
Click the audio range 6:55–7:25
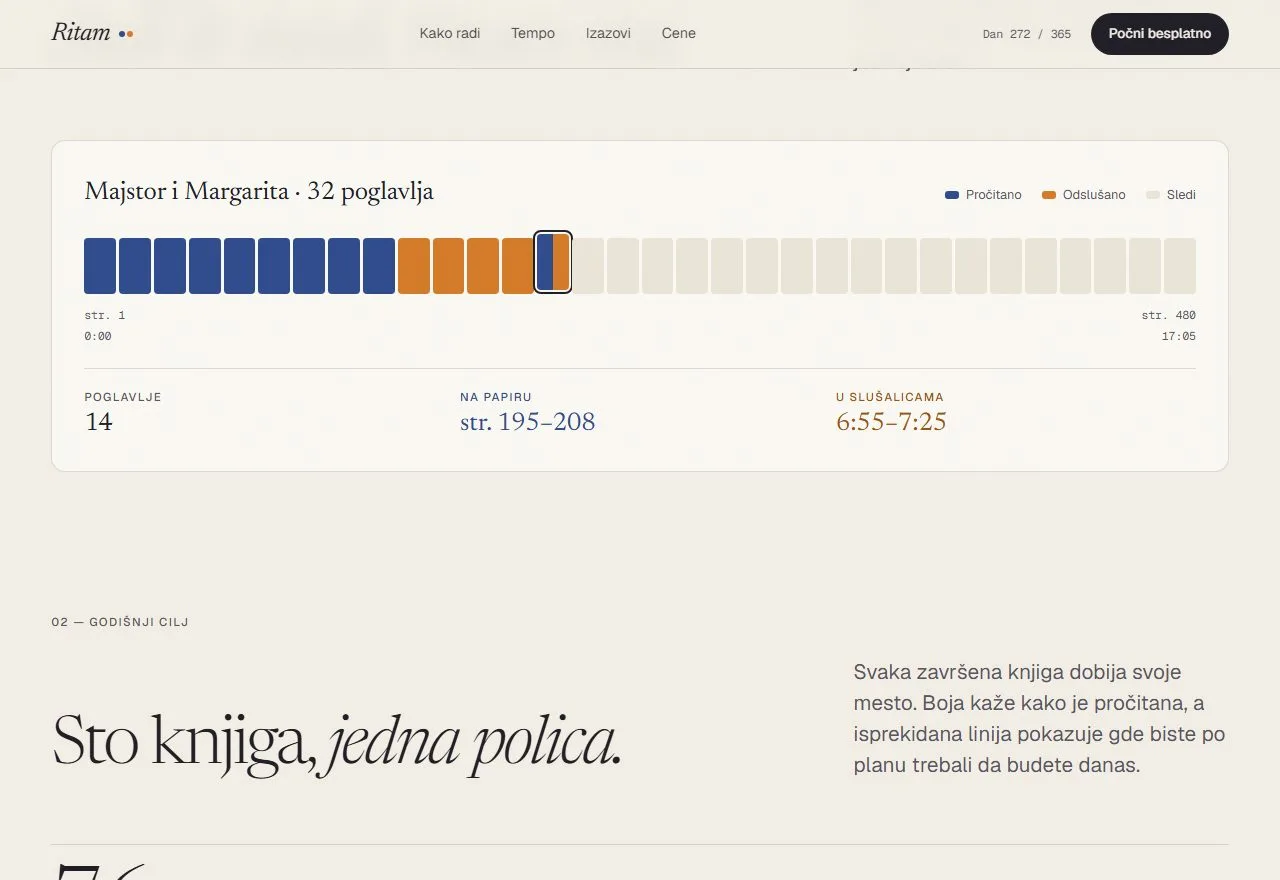[891, 422]
